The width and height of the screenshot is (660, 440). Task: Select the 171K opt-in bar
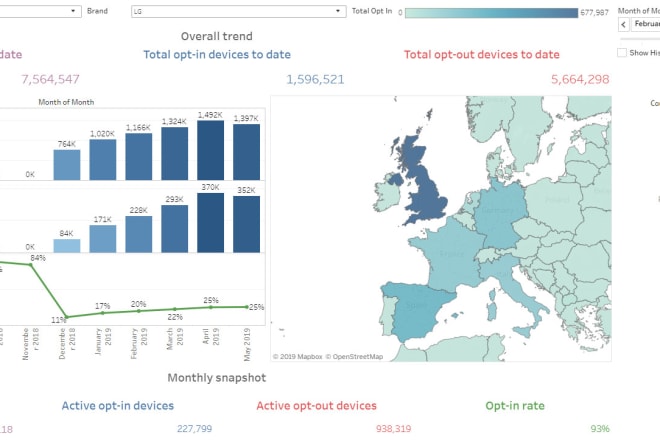coord(103,239)
